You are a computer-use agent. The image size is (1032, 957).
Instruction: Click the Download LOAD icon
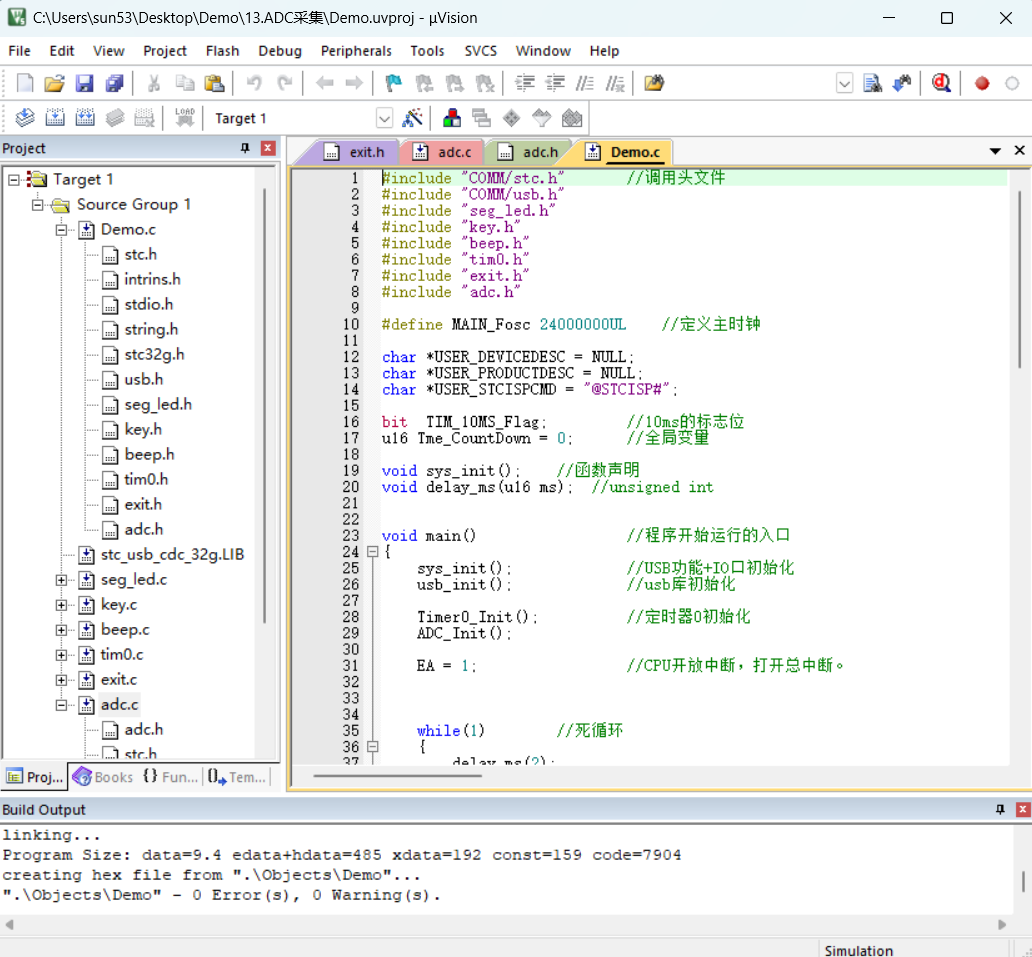pyautogui.click(x=185, y=118)
